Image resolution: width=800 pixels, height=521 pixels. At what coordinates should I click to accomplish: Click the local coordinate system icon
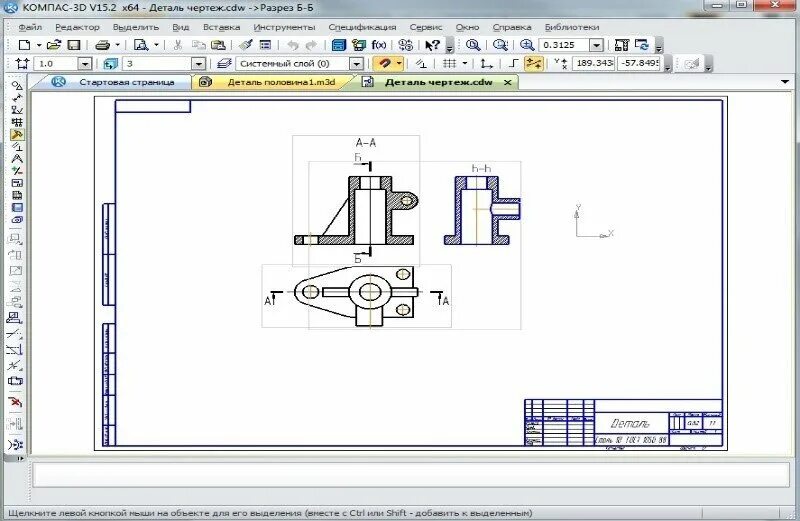tap(486, 63)
